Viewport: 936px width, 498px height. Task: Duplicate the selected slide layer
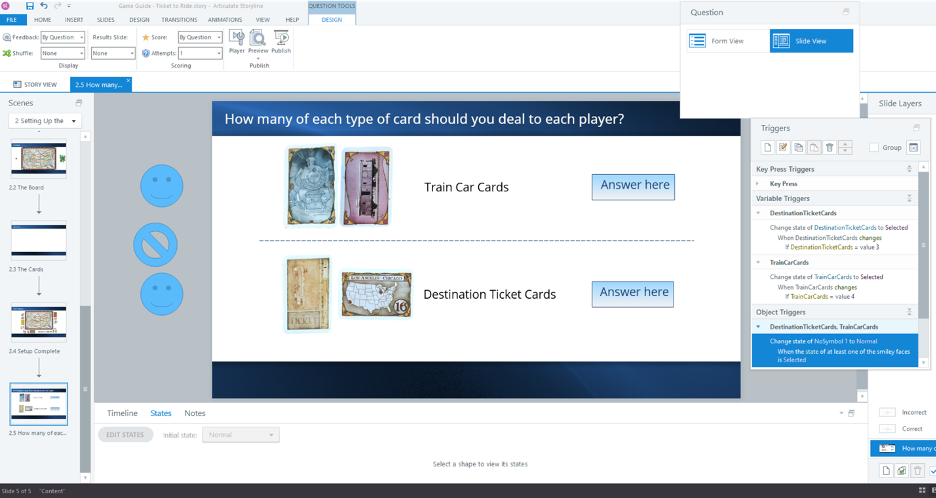(x=902, y=471)
